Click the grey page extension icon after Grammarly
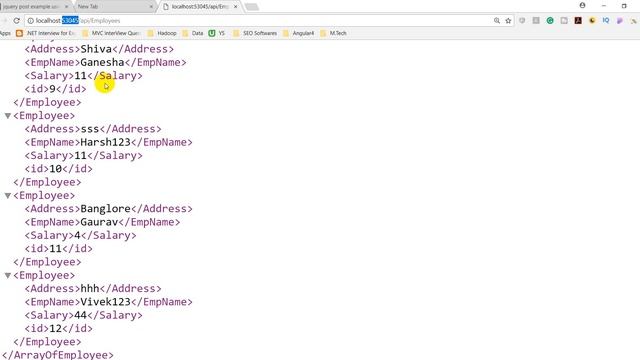Screen dimensions: 640x360 pyautogui.click(x=564, y=20)
